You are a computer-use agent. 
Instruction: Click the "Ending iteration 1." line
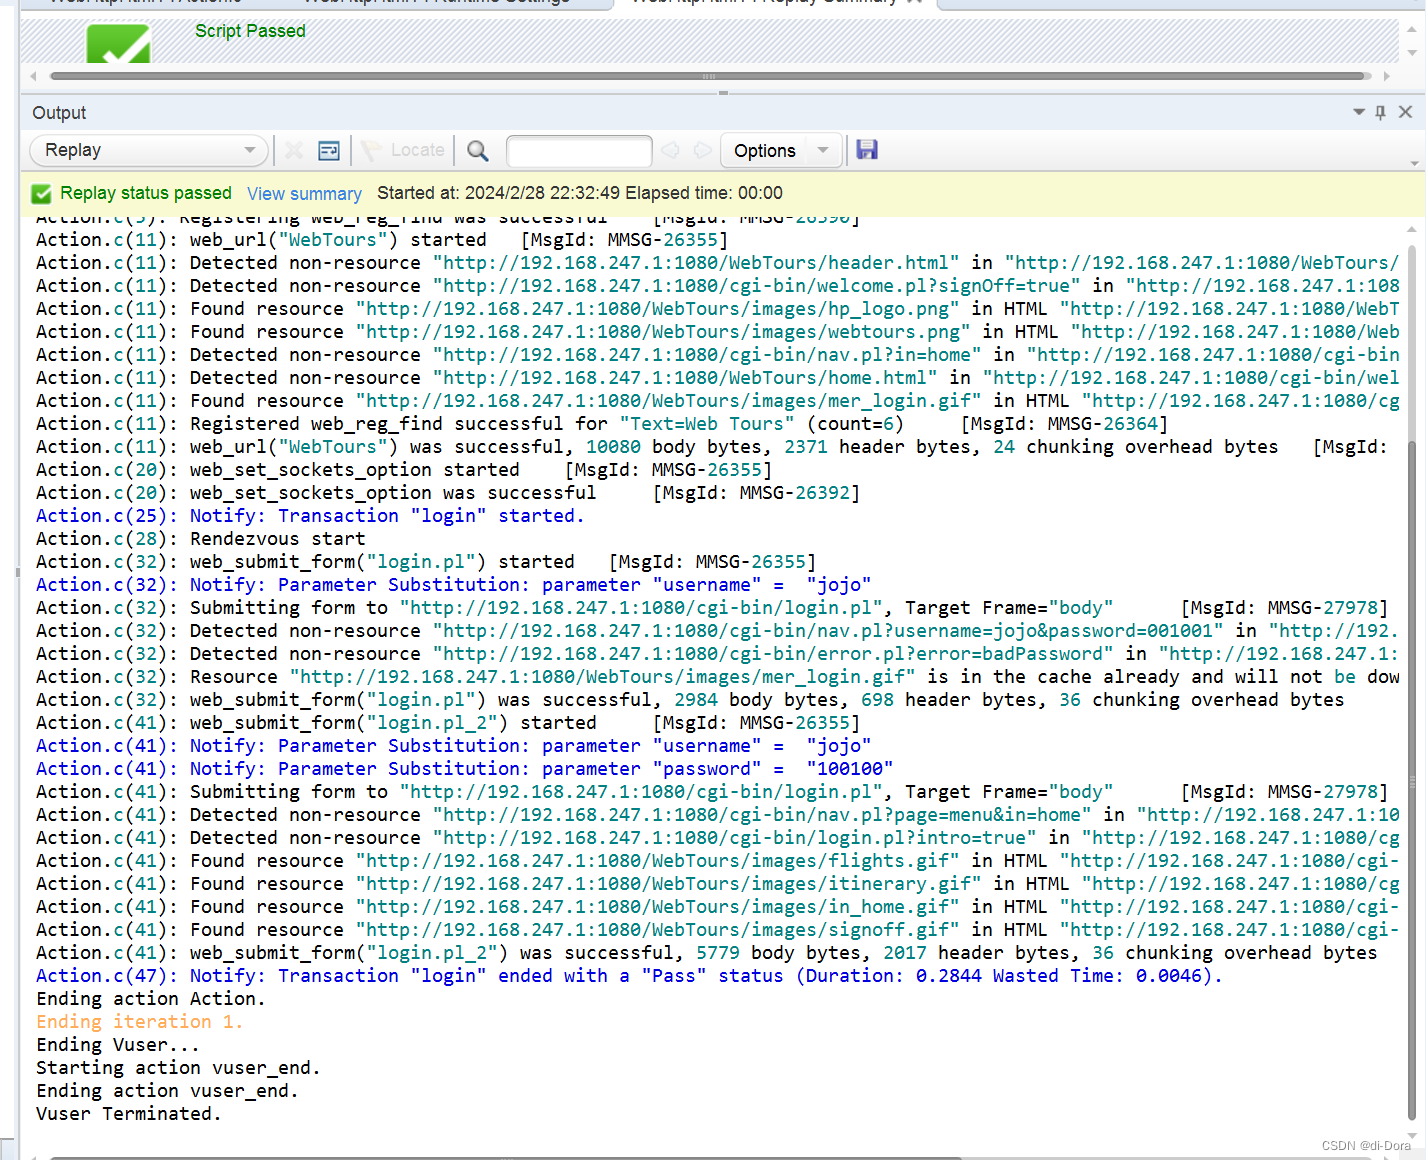[x=140, y=1022]
